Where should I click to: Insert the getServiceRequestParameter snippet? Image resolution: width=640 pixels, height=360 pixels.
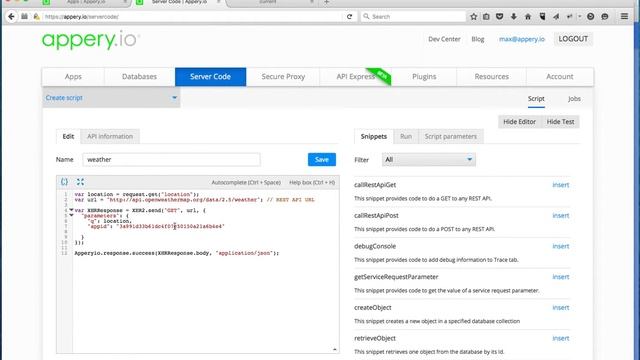pos(560,277)
